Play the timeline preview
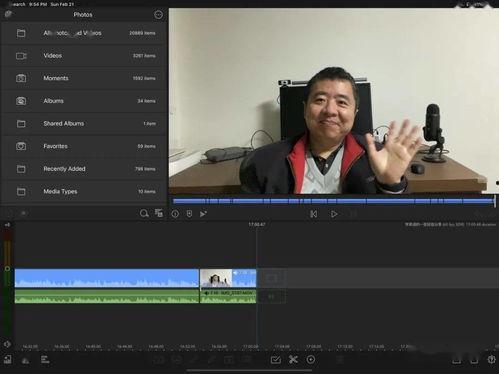This screenshot has width=499, height=374. point(334,214)
